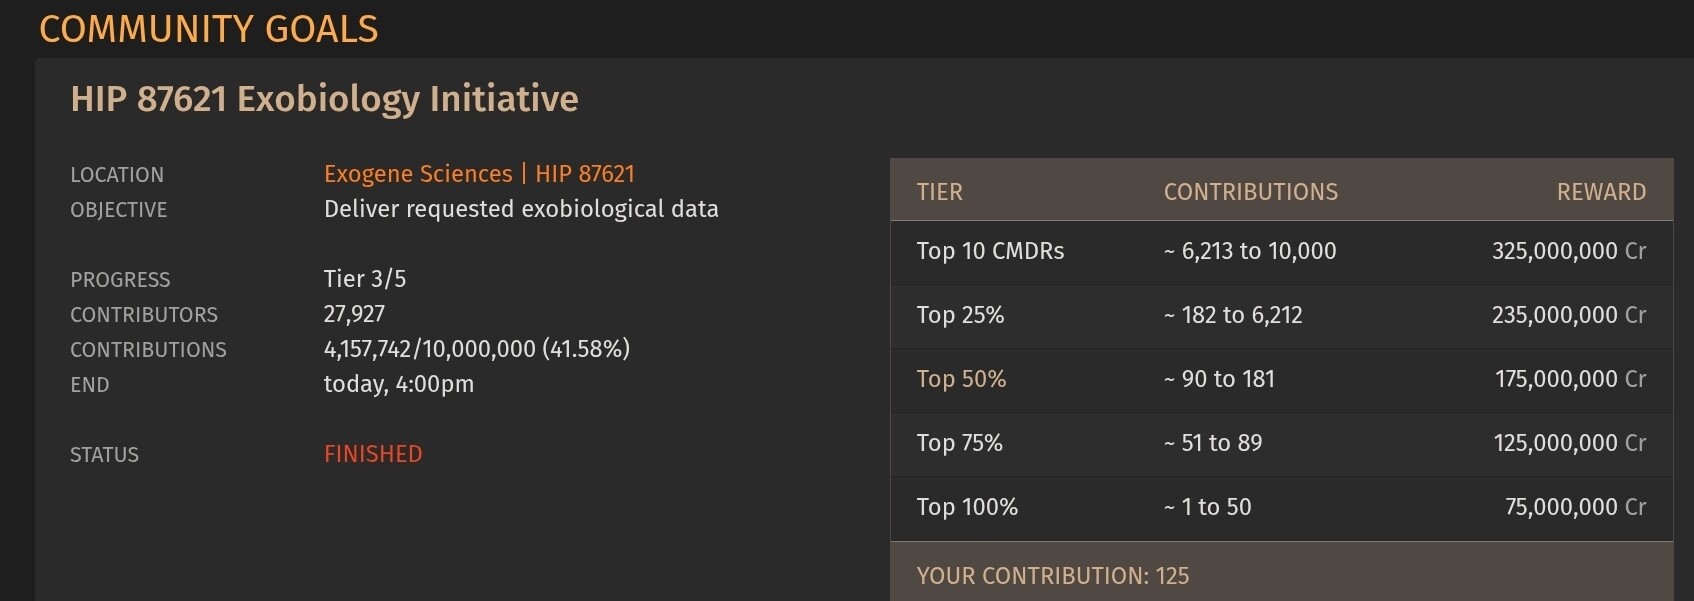Click the Deliver requested exobiological data objective
The width and height of the screenshot is (1694, 601).
click(521, 209)
